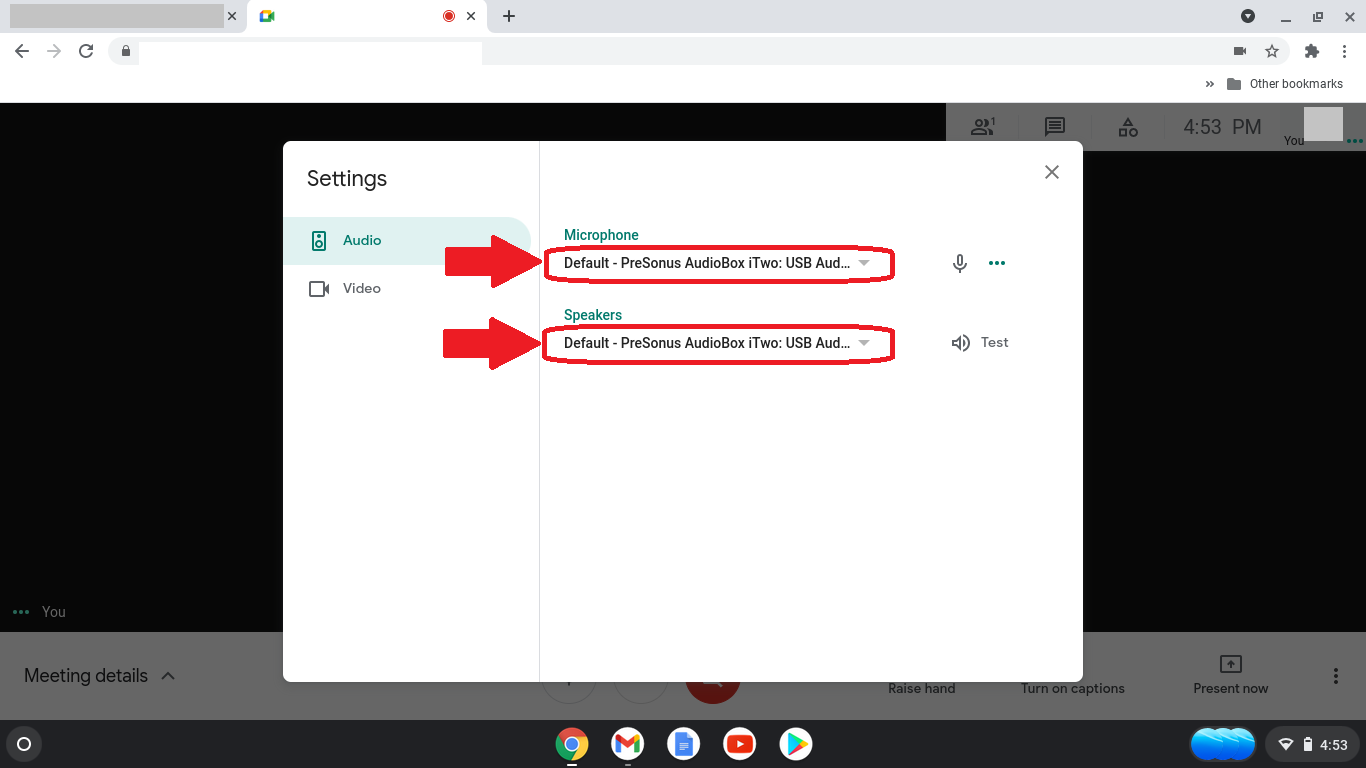Open more options vertical dots menu
The height and width of the screenshot is (768, 1366).
1335,676
